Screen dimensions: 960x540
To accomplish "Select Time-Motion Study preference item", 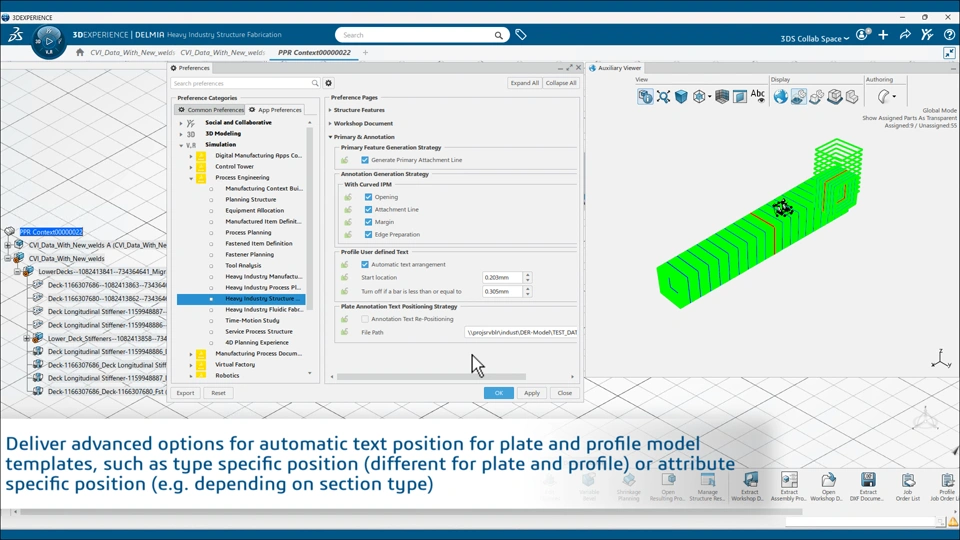I will tap(252, 320).
